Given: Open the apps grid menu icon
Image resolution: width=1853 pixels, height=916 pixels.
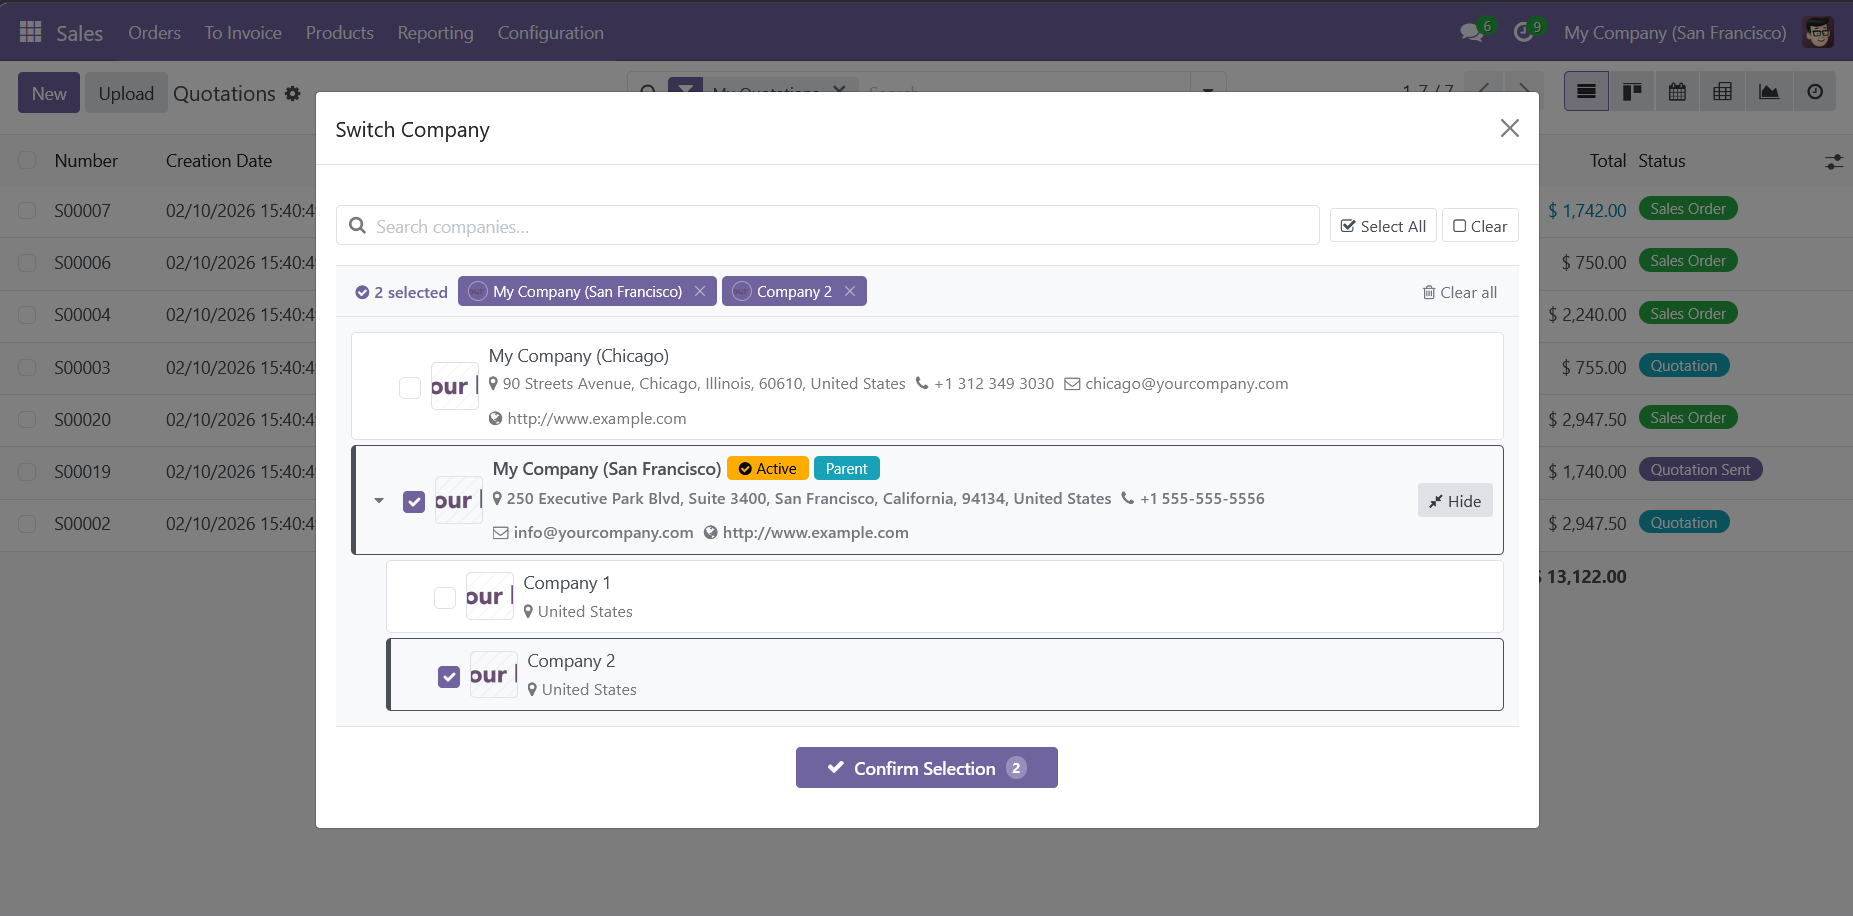Looking at the screenshot, I should [x=31, y=32].
